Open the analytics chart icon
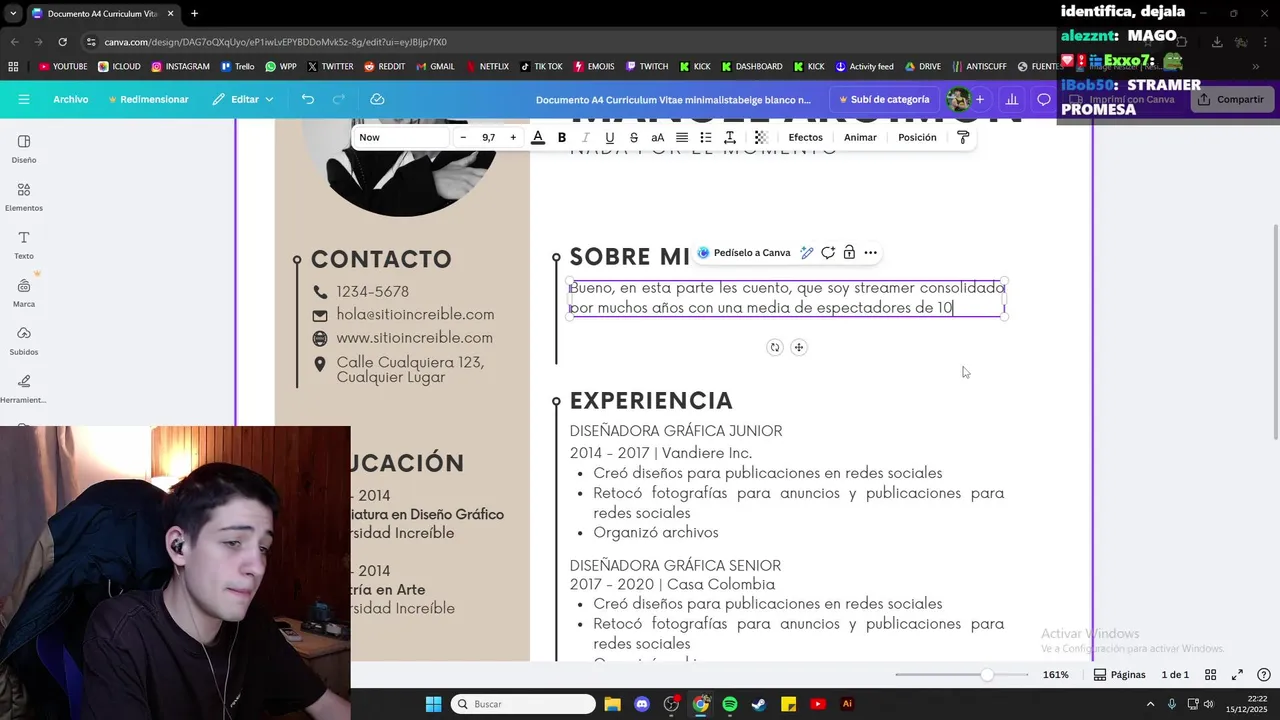This screenshot has width=1280, height=720. click(x=1012, y=99)
